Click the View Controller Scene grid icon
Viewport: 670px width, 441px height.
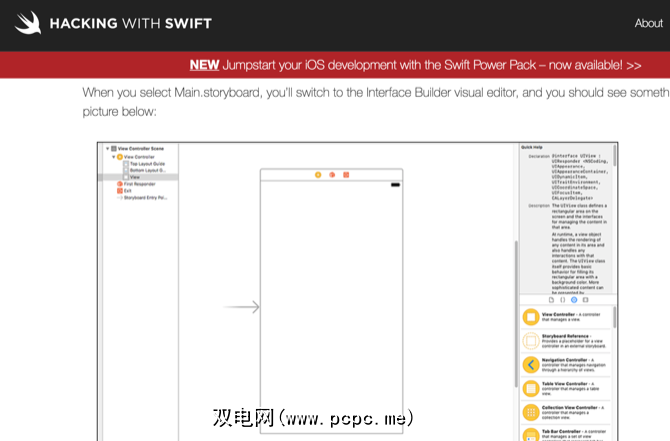[x=114, y=148]
